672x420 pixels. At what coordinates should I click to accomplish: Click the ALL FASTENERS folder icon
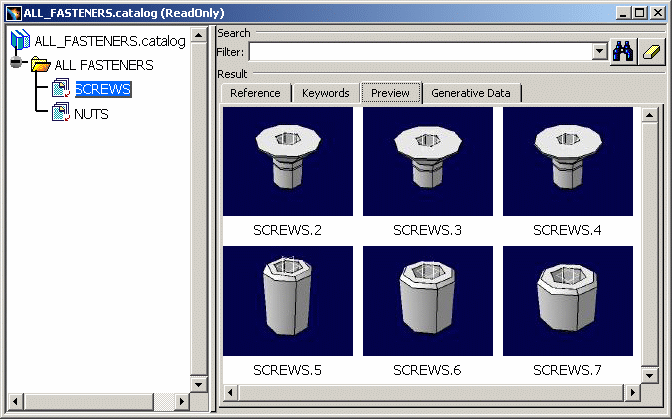[41, 65]
